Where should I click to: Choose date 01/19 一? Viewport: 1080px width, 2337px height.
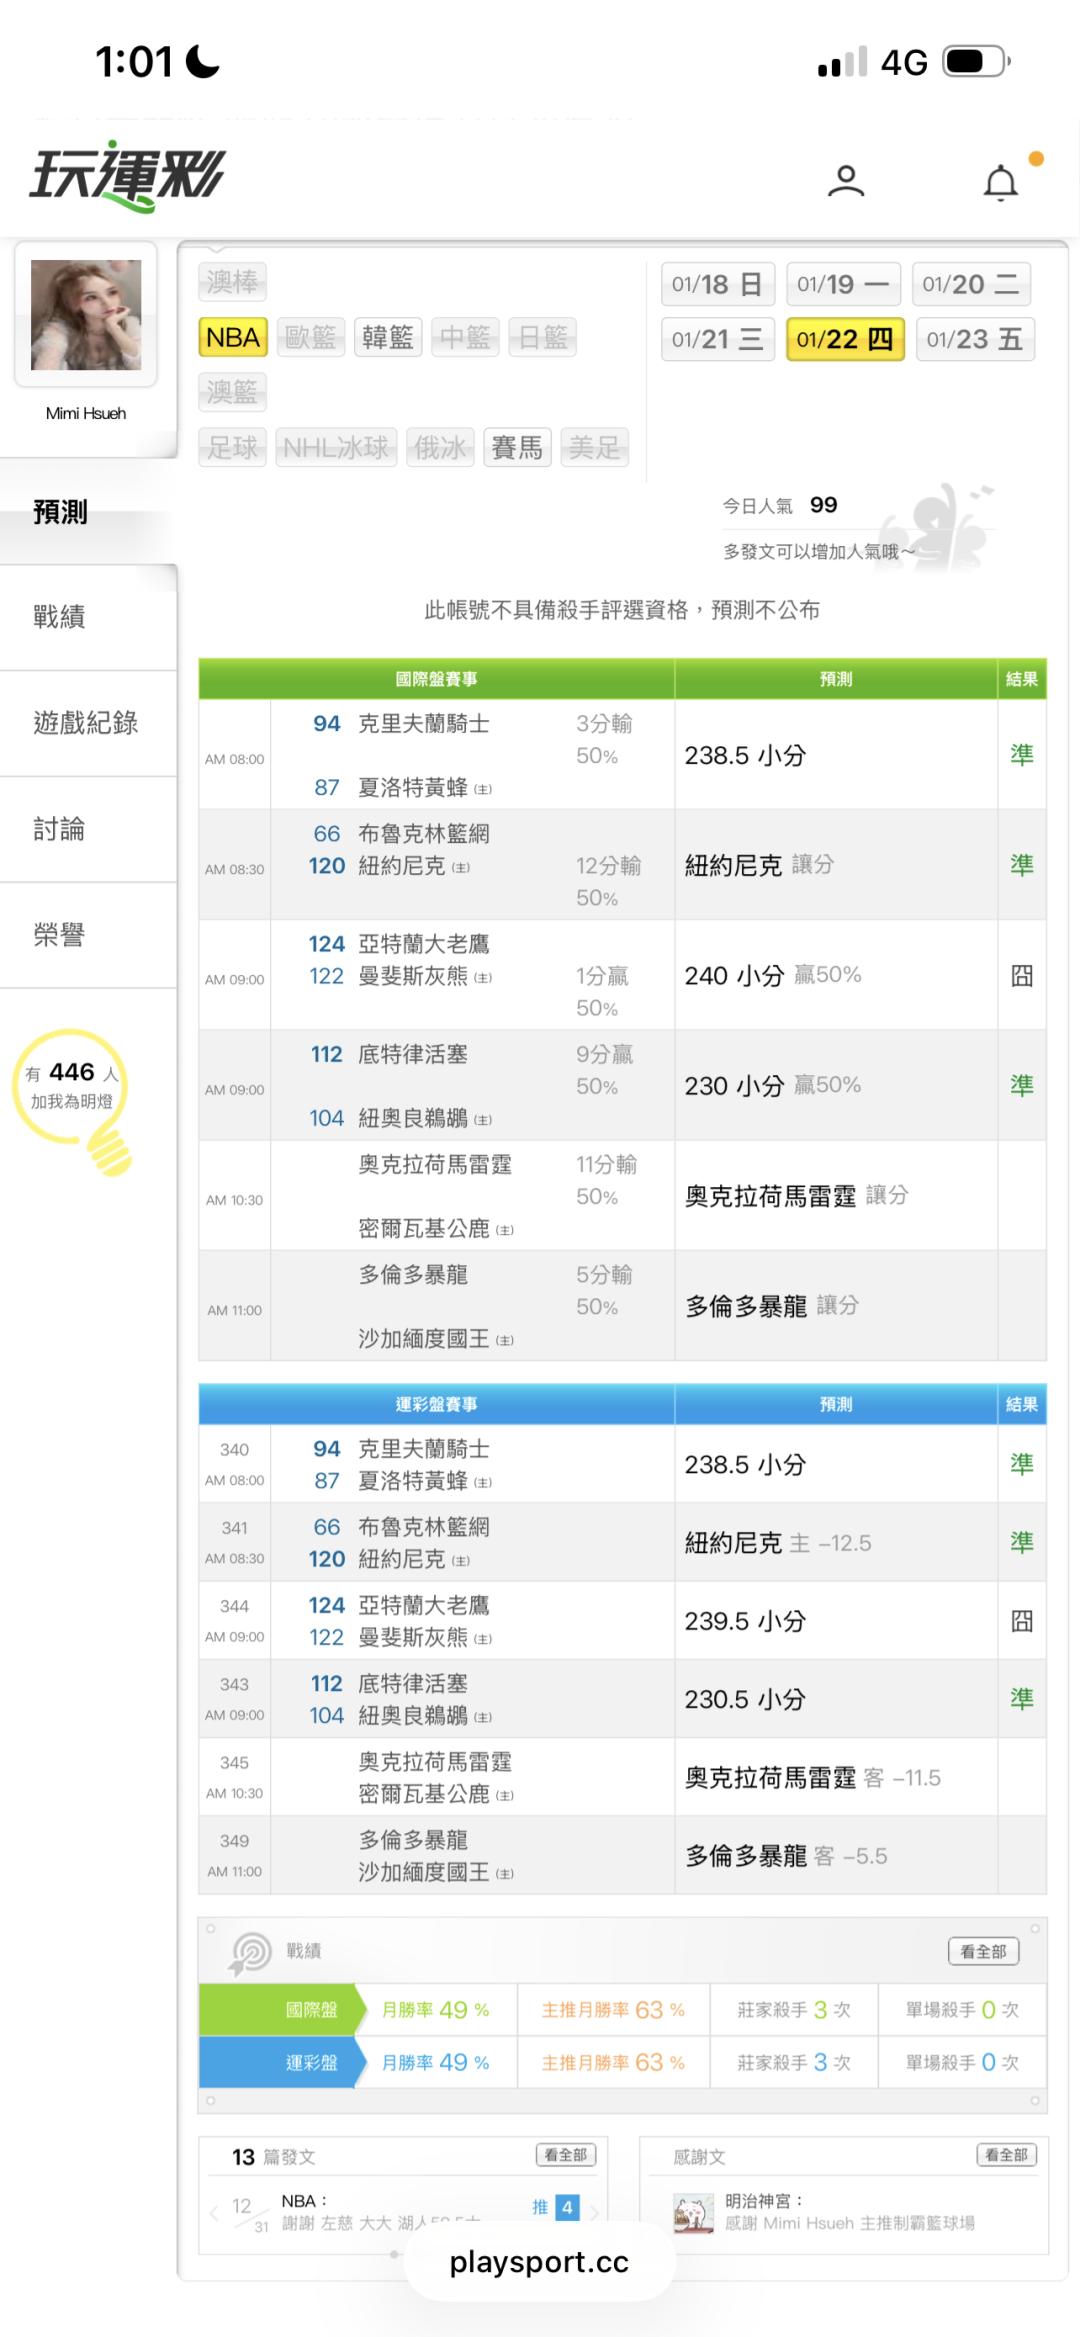843,284
